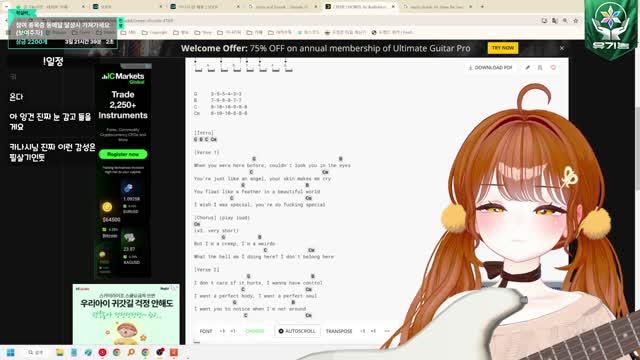The height and width of the screenshot is (360, 640).
Task: Click the bookmark star in the address bar
Action: tap(576, 20)
